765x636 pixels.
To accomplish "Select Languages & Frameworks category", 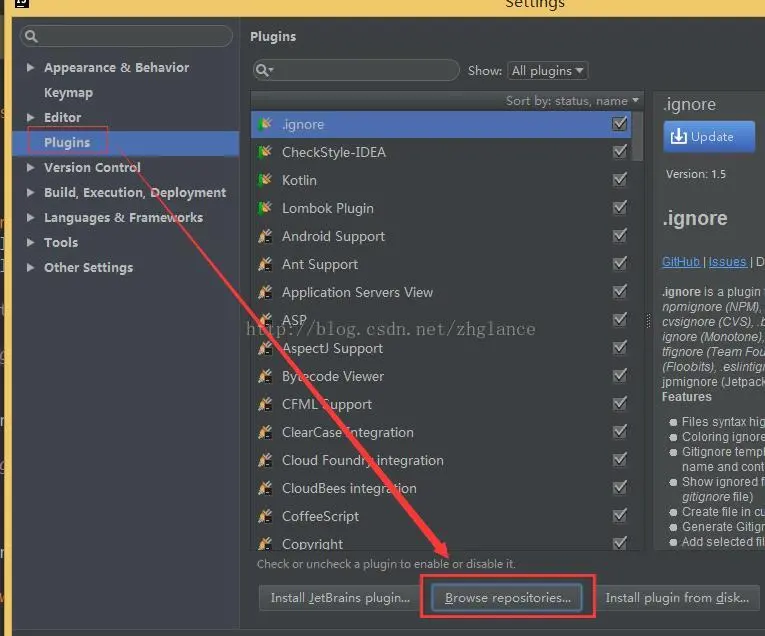I will tap(123, 218).
